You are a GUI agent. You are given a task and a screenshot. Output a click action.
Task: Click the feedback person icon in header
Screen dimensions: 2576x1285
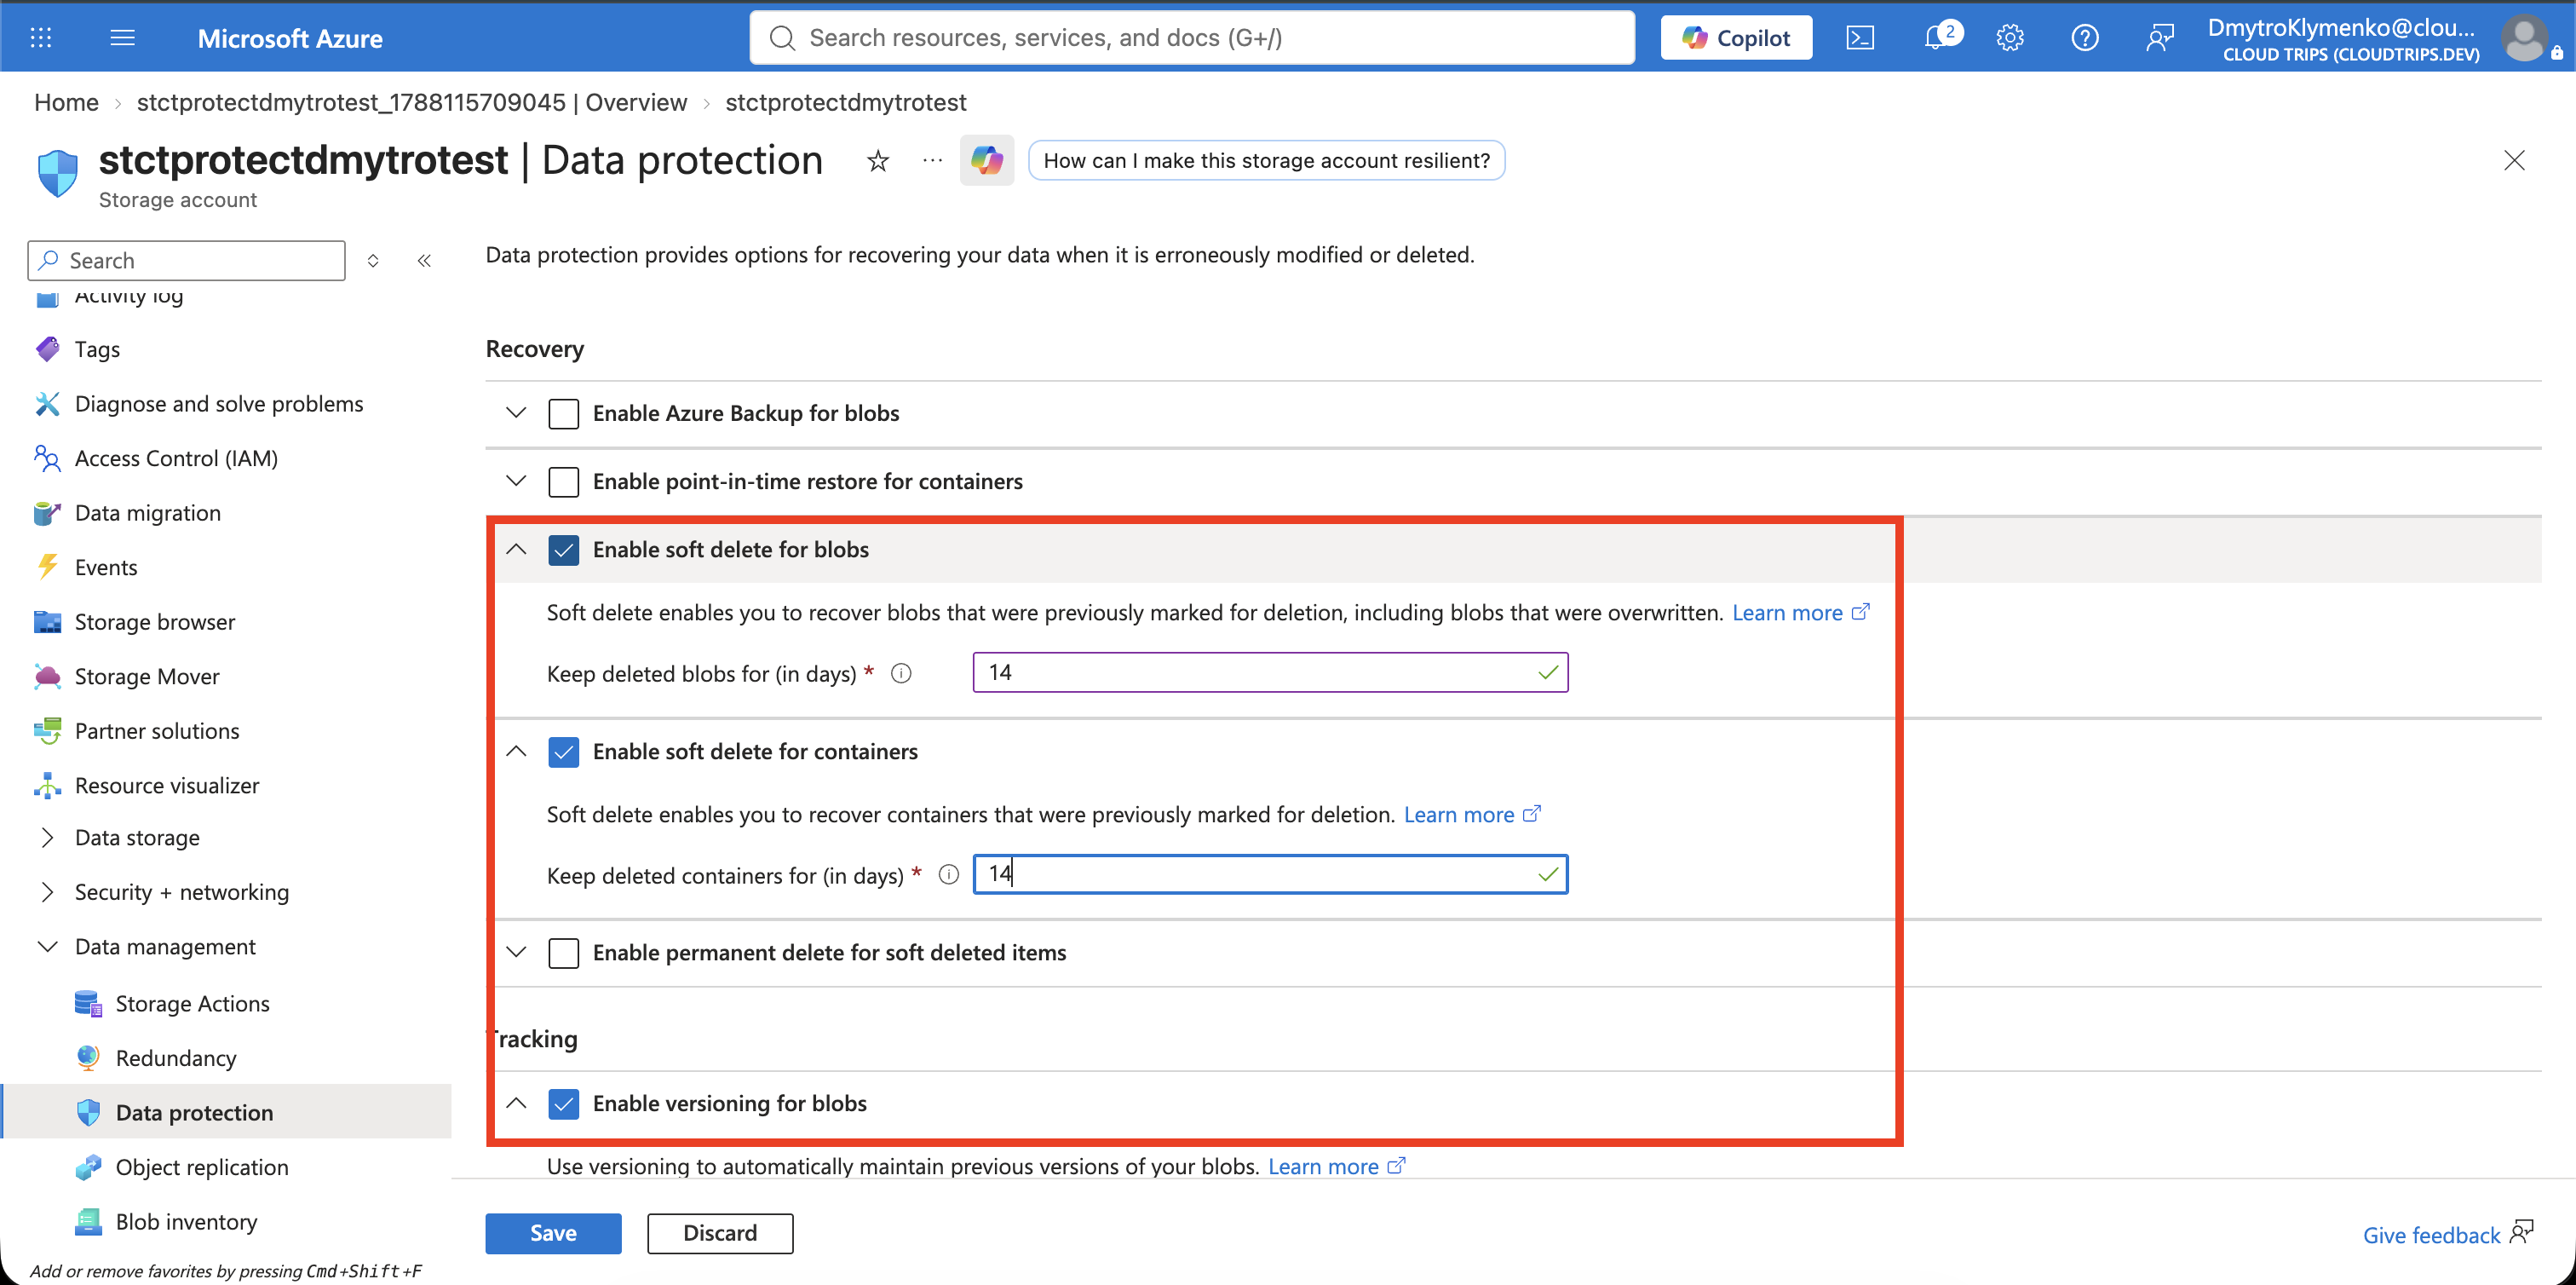point(2160,38)
